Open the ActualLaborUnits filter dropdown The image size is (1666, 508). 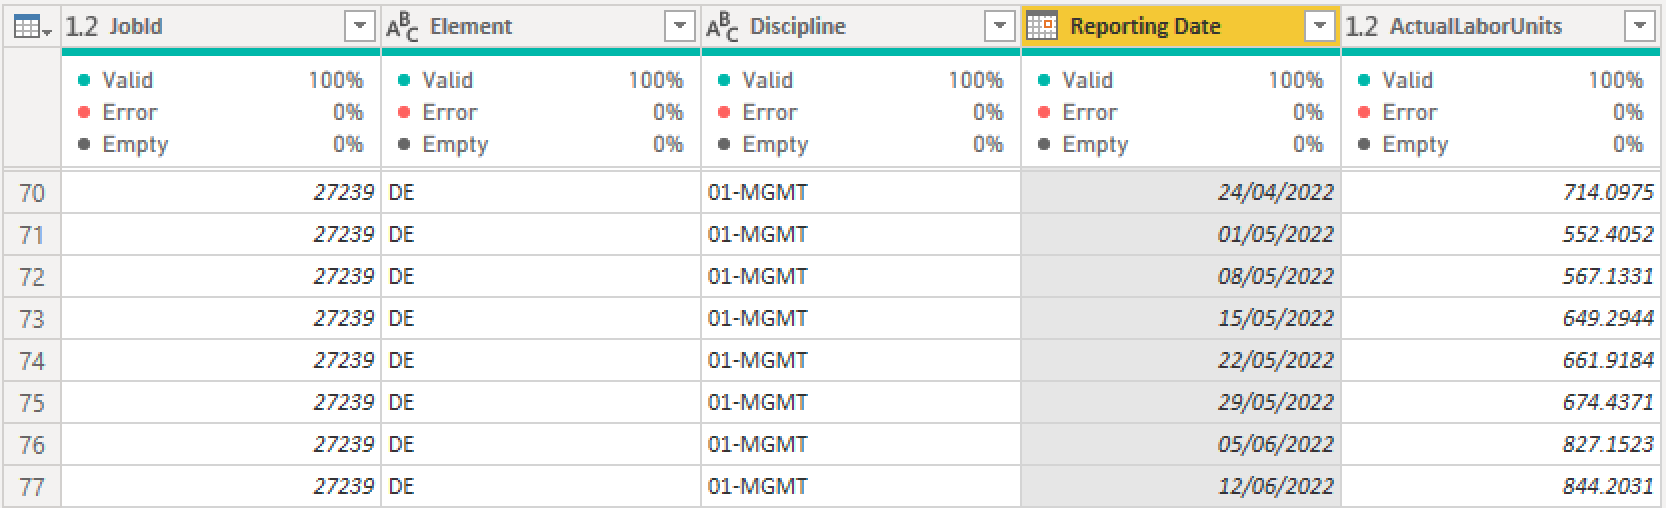click(1640, 27)
